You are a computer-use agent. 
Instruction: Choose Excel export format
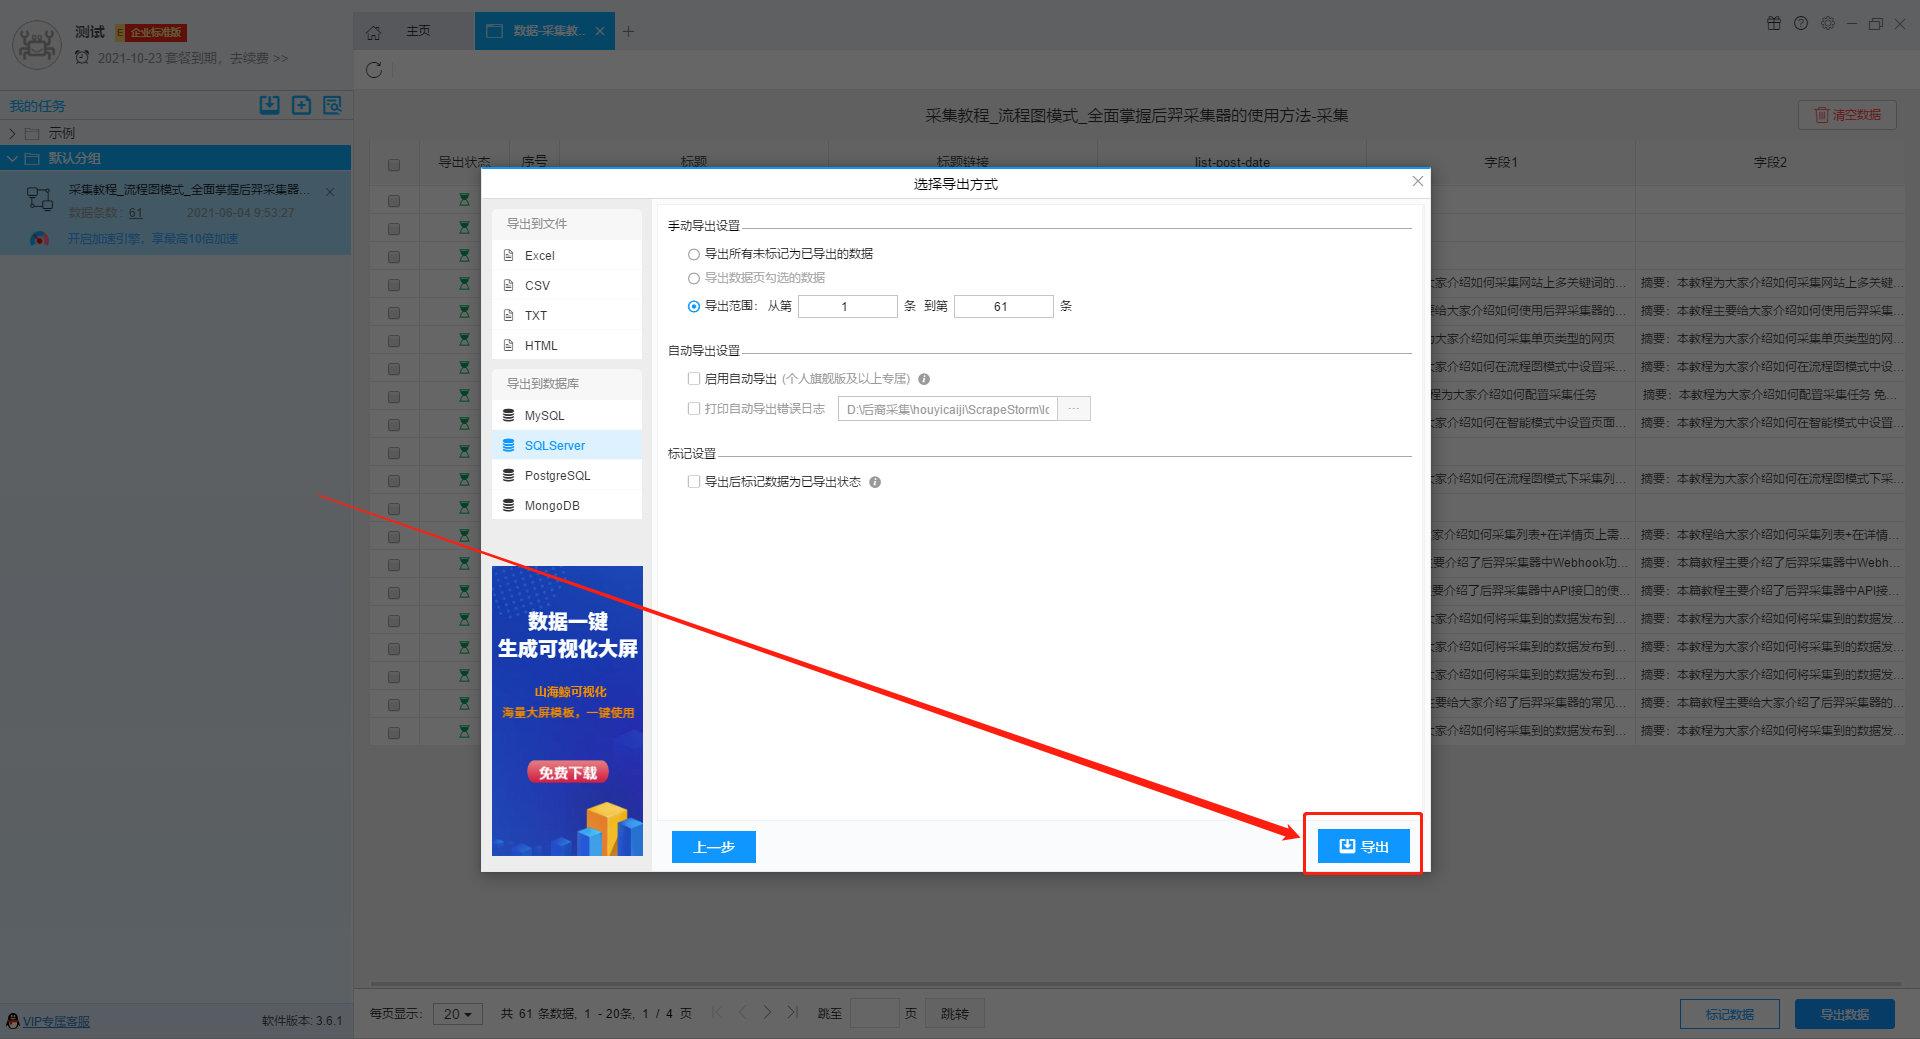pyautogui.click(x=567, y=255)
